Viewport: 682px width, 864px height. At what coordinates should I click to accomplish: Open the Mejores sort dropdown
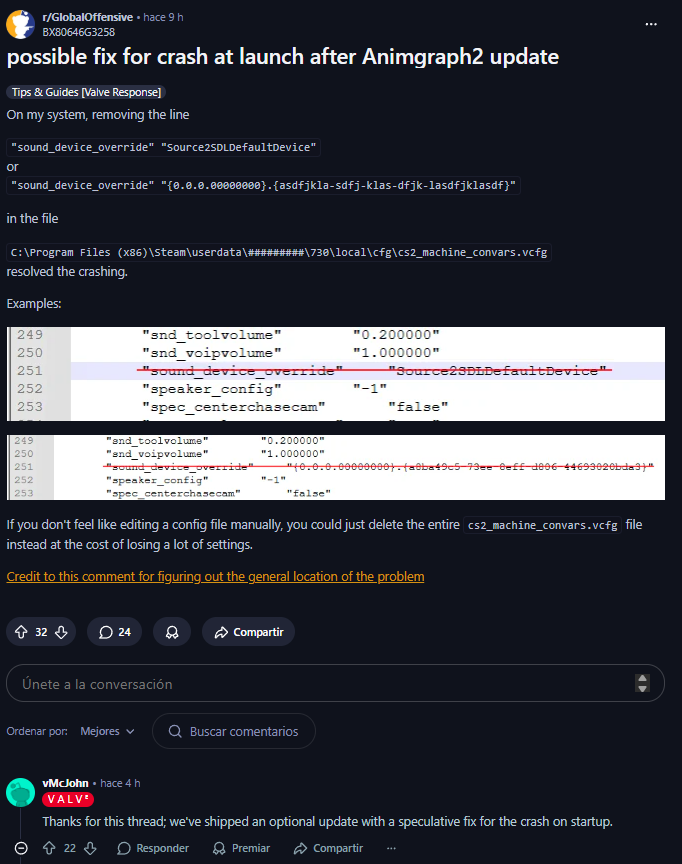tap(107, 731)
